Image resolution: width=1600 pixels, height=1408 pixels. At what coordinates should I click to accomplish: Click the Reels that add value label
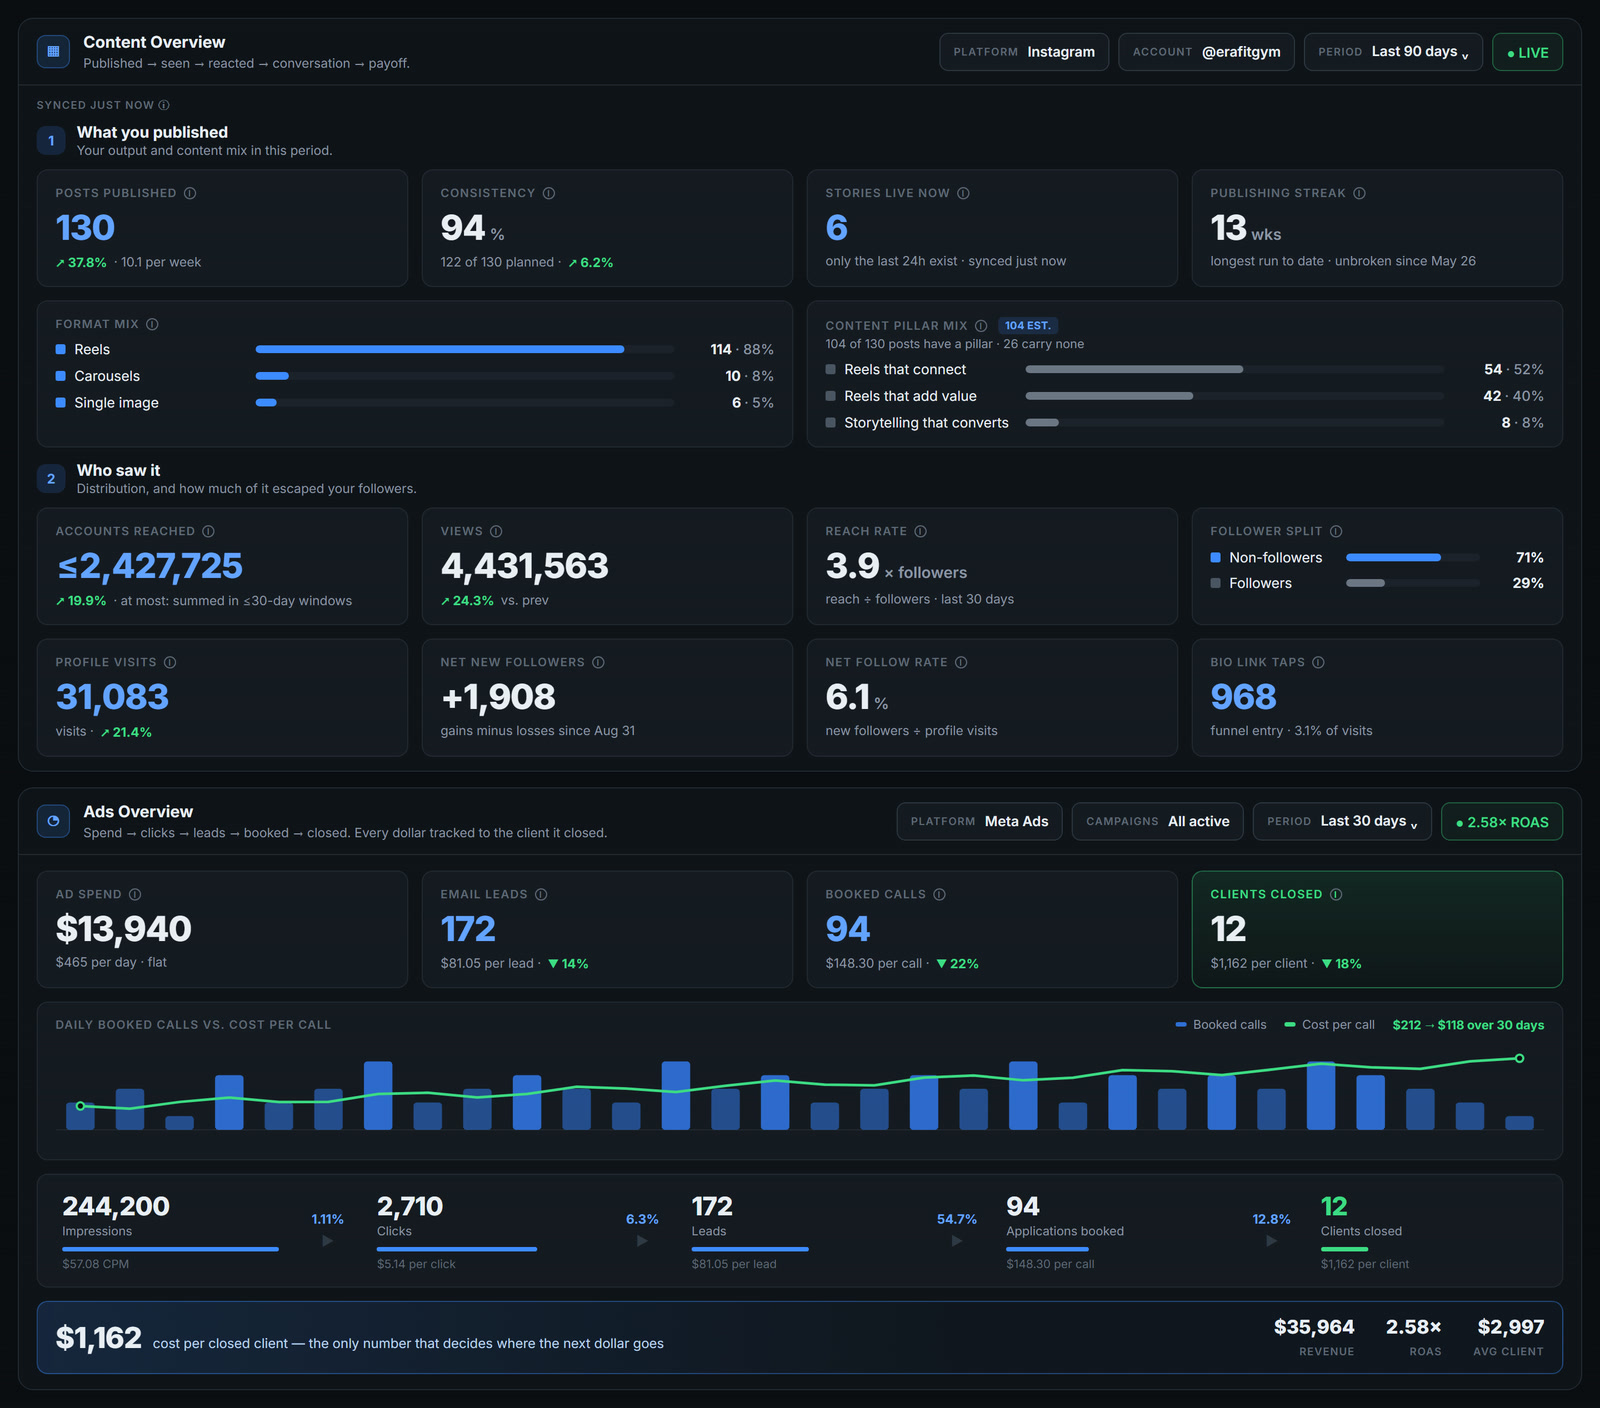[910, 396]
